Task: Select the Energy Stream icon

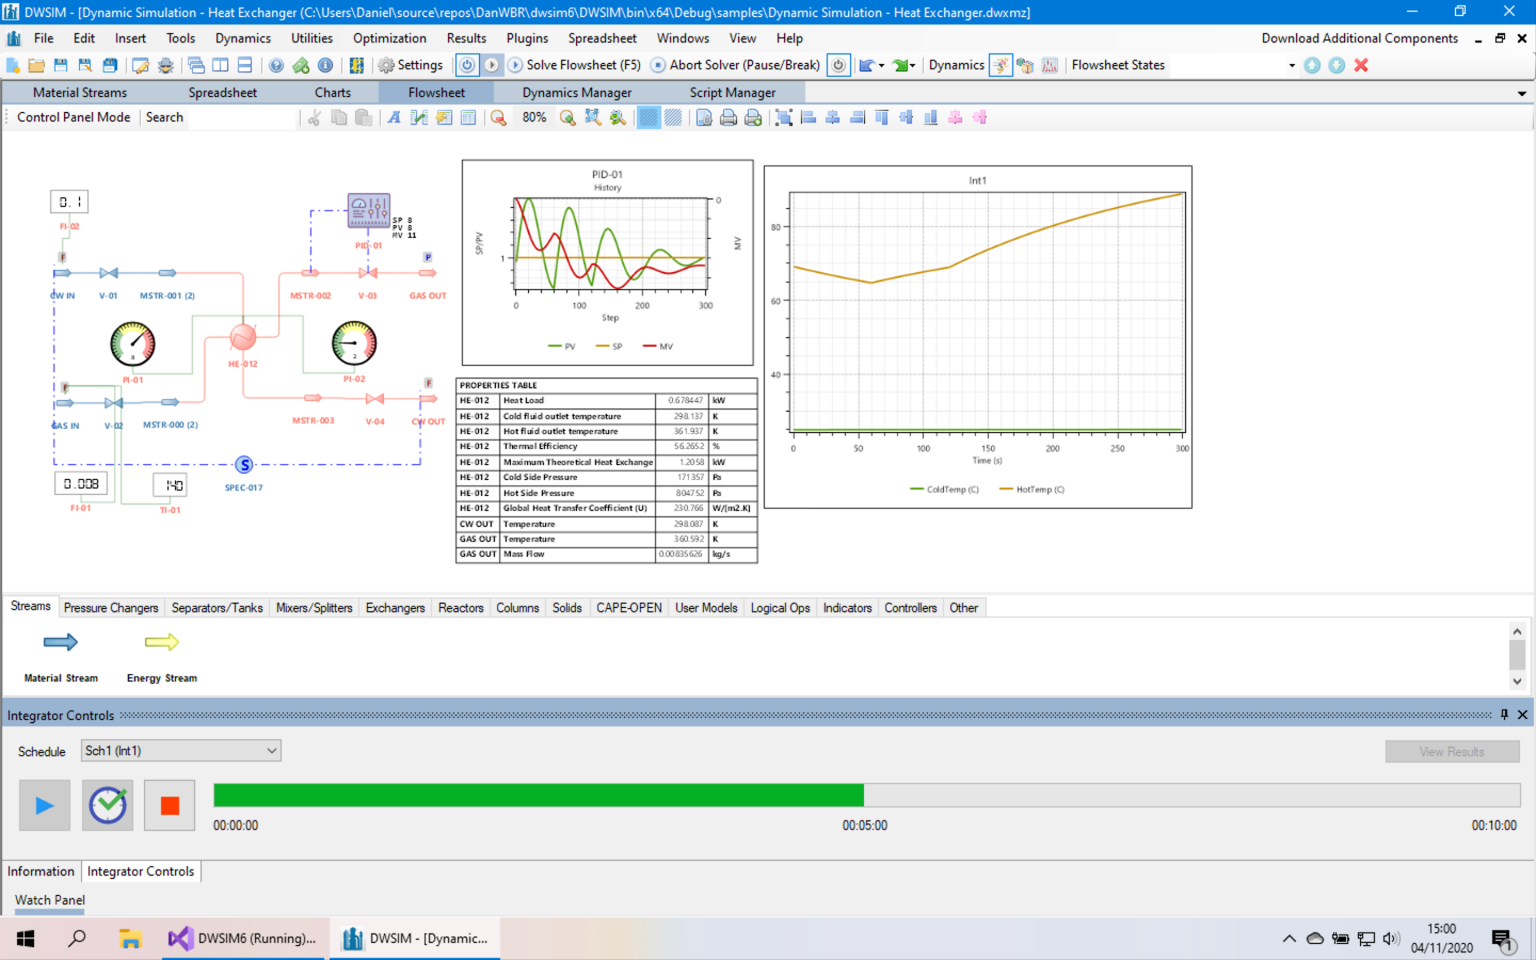Action: point(161,643)
